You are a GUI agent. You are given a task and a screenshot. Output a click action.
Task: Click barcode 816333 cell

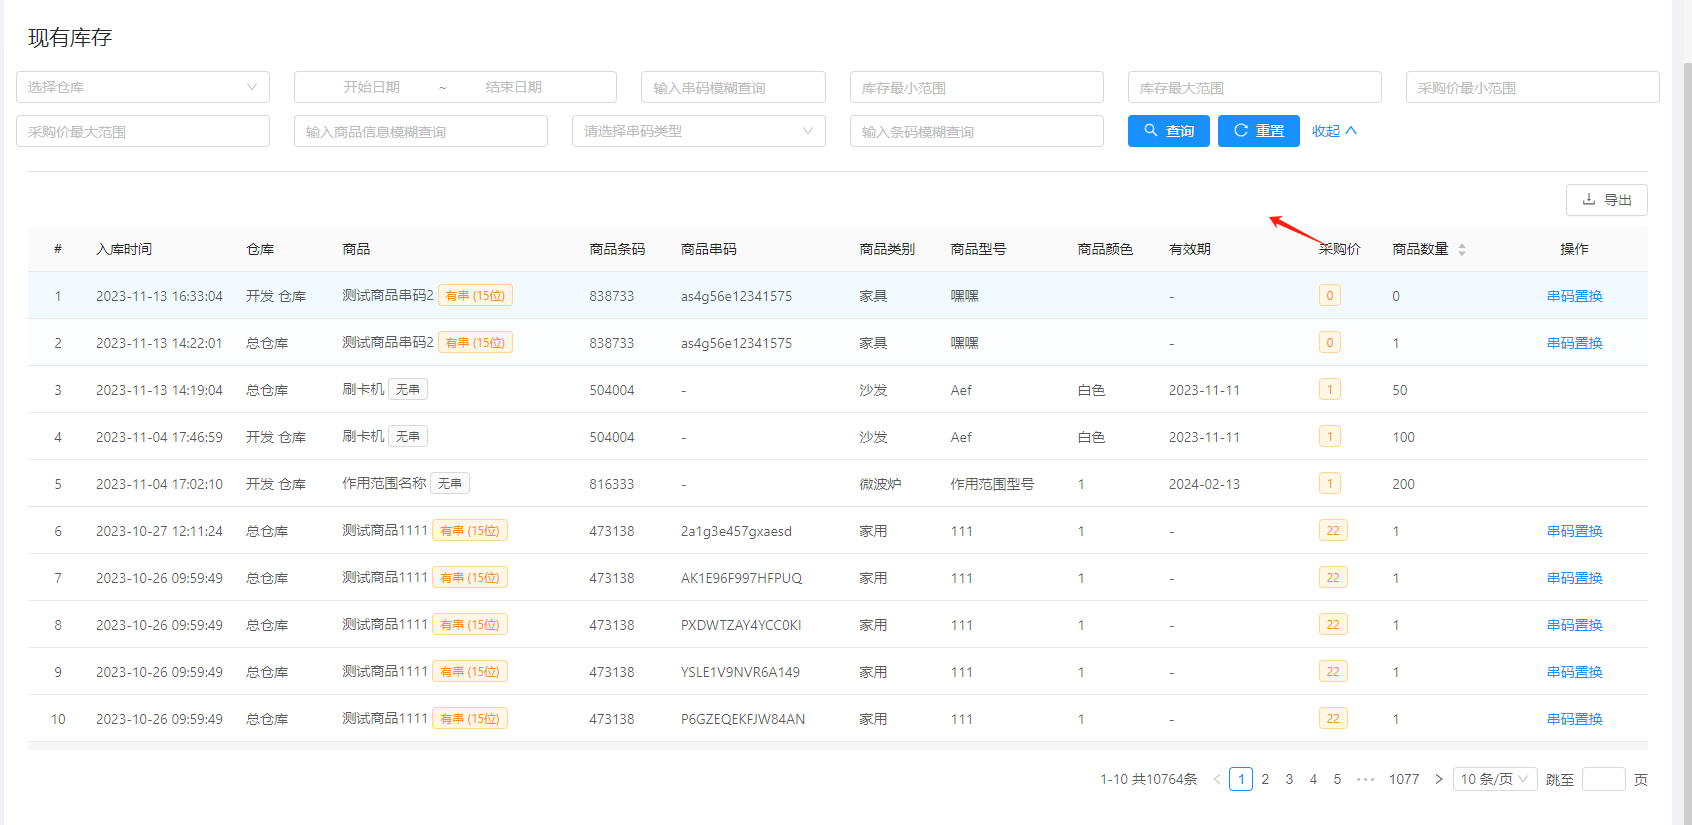point(612,484)
